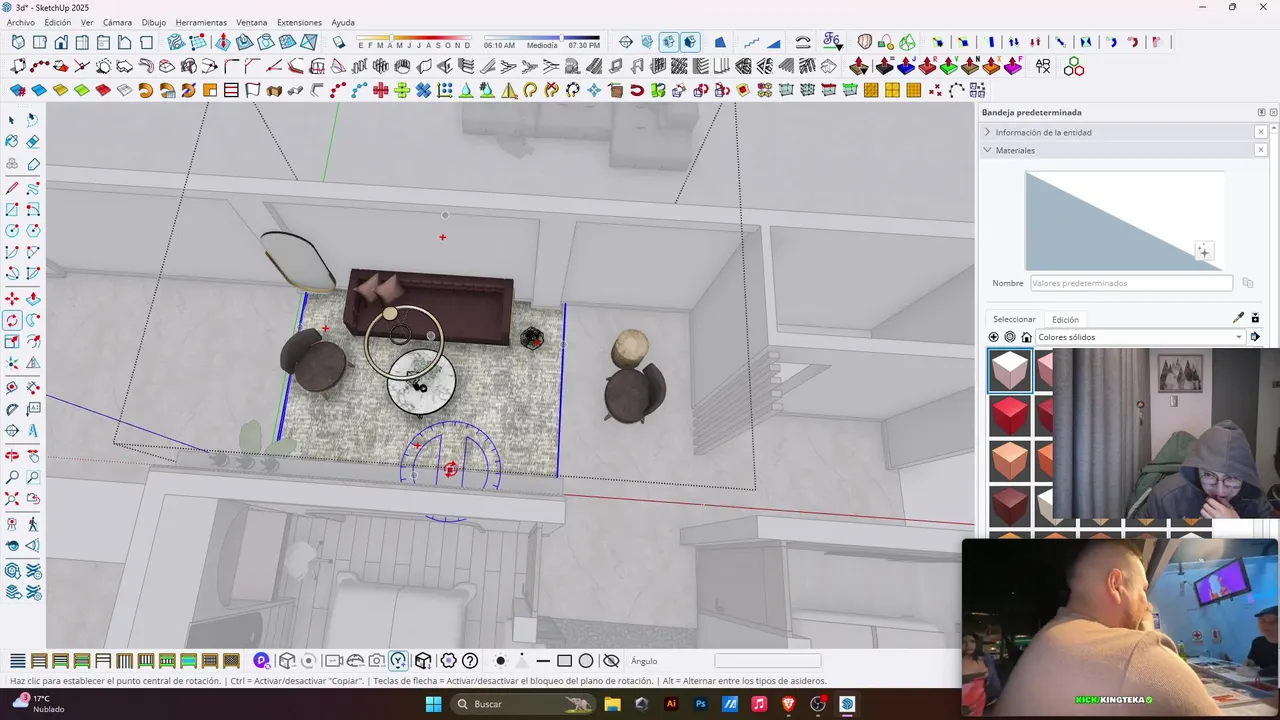Pick the Offset tool
1280x720 pixels.
point(33,342)
